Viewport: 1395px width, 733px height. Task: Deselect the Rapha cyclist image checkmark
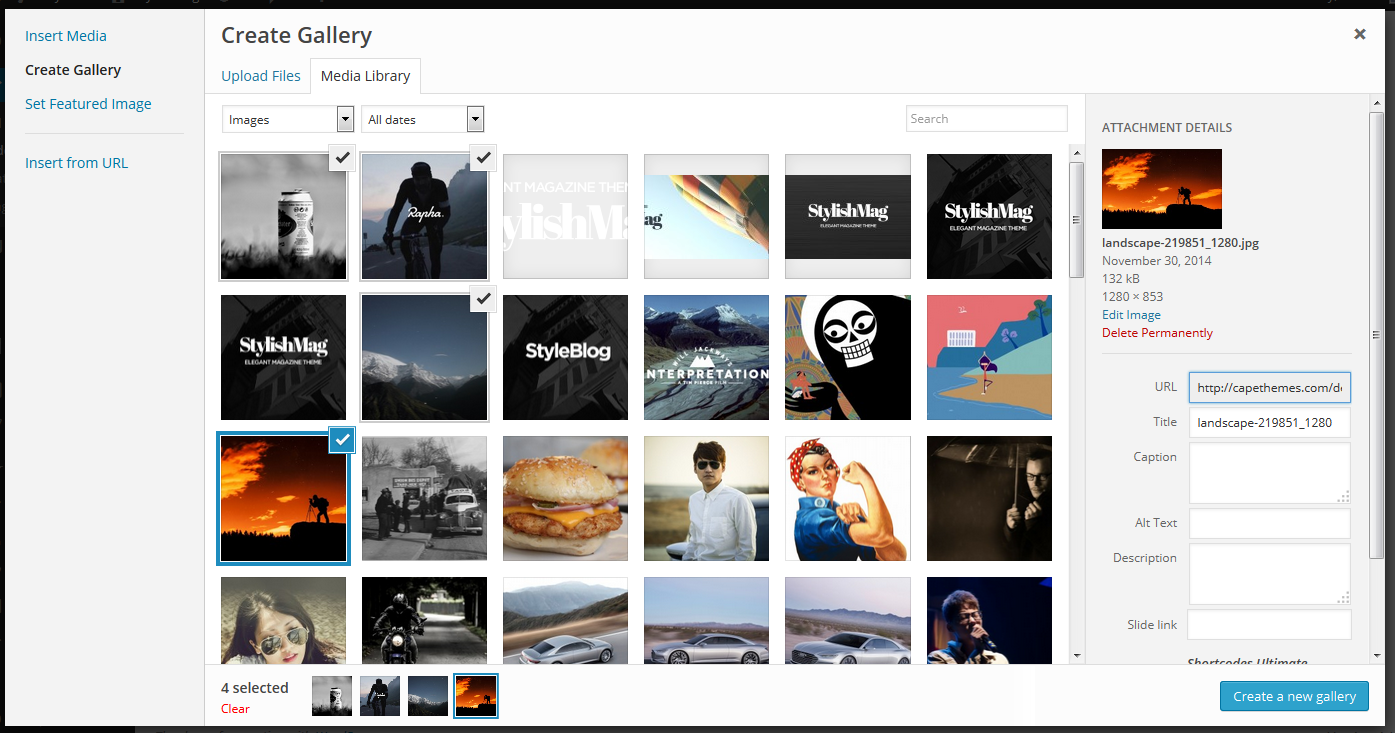pos(483,157)
